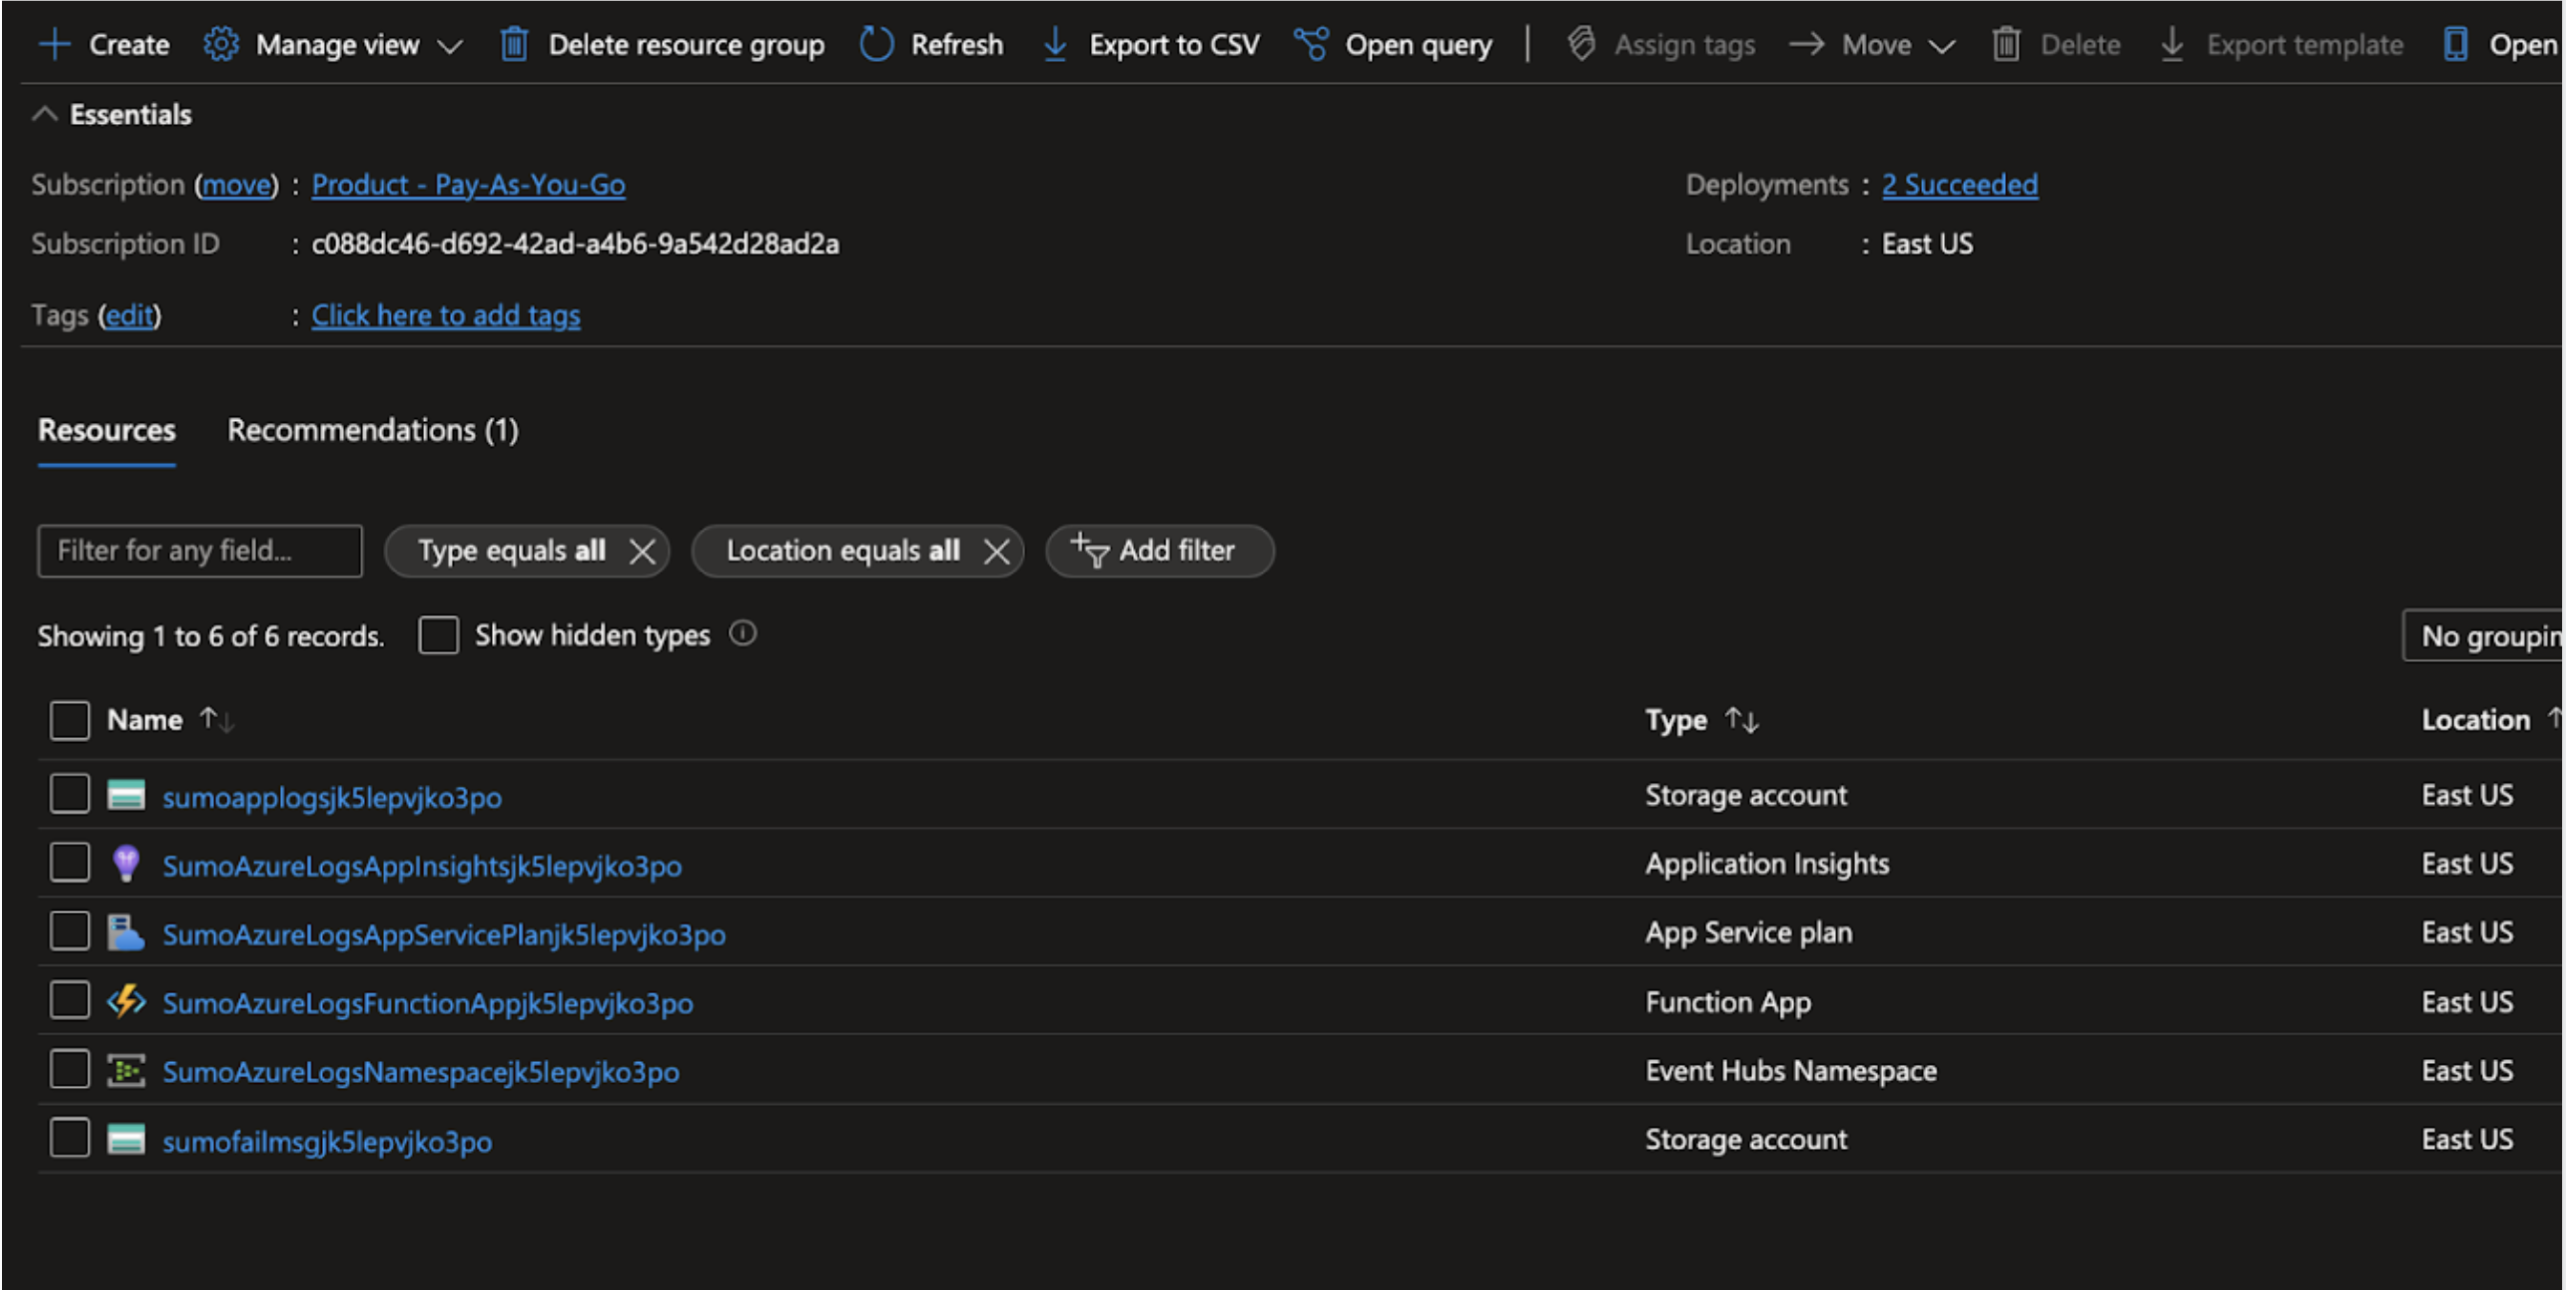Click the Filter for any field input box
This screenshot has width=2566, height=1290.
[199, 550]
